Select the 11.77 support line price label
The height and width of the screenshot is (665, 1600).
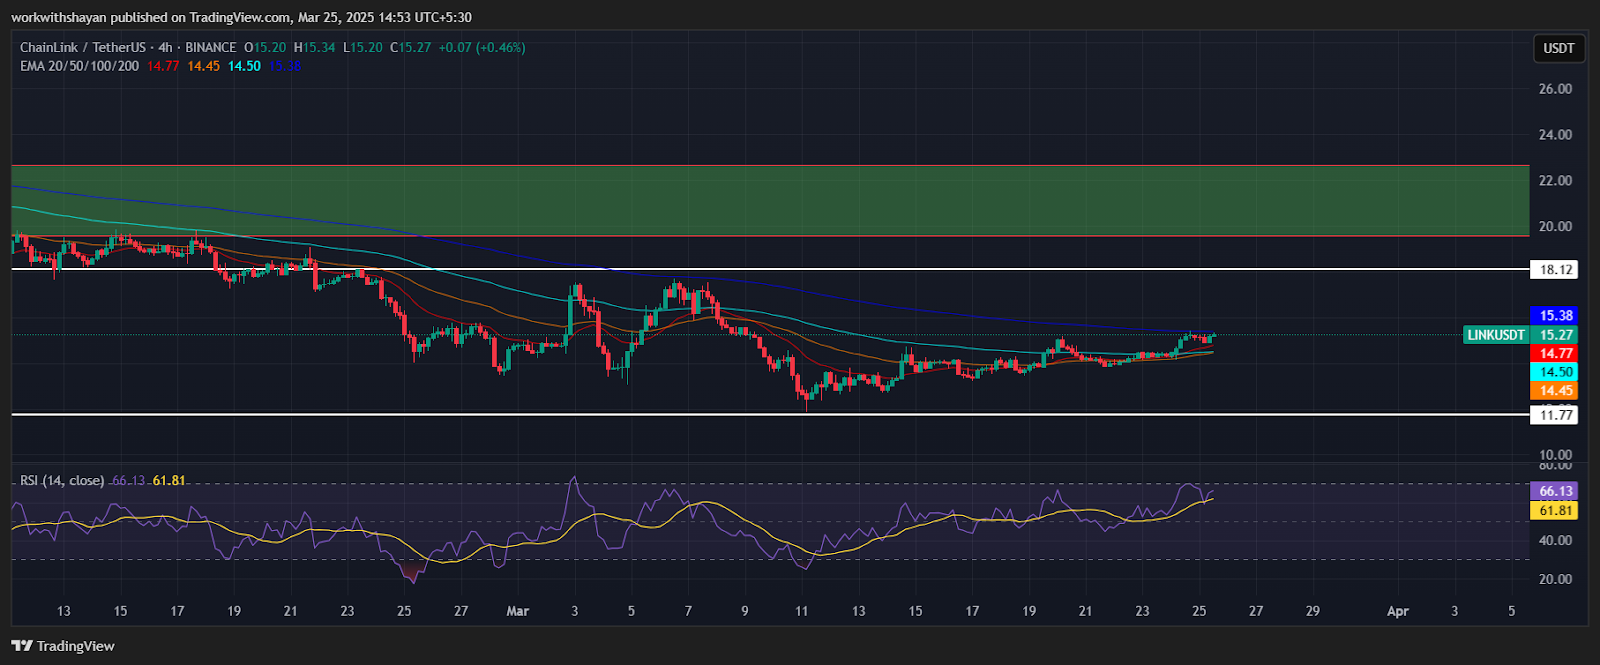coord(1555,415)
